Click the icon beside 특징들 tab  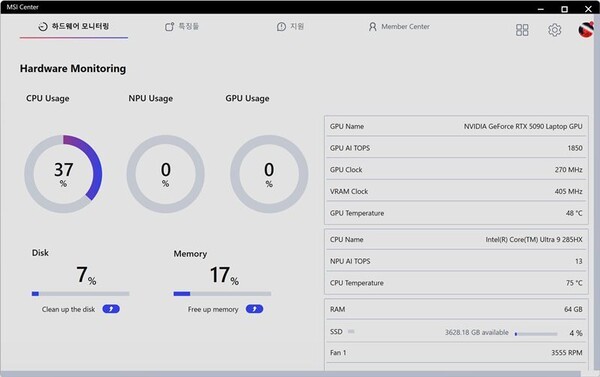pos(169,26)
